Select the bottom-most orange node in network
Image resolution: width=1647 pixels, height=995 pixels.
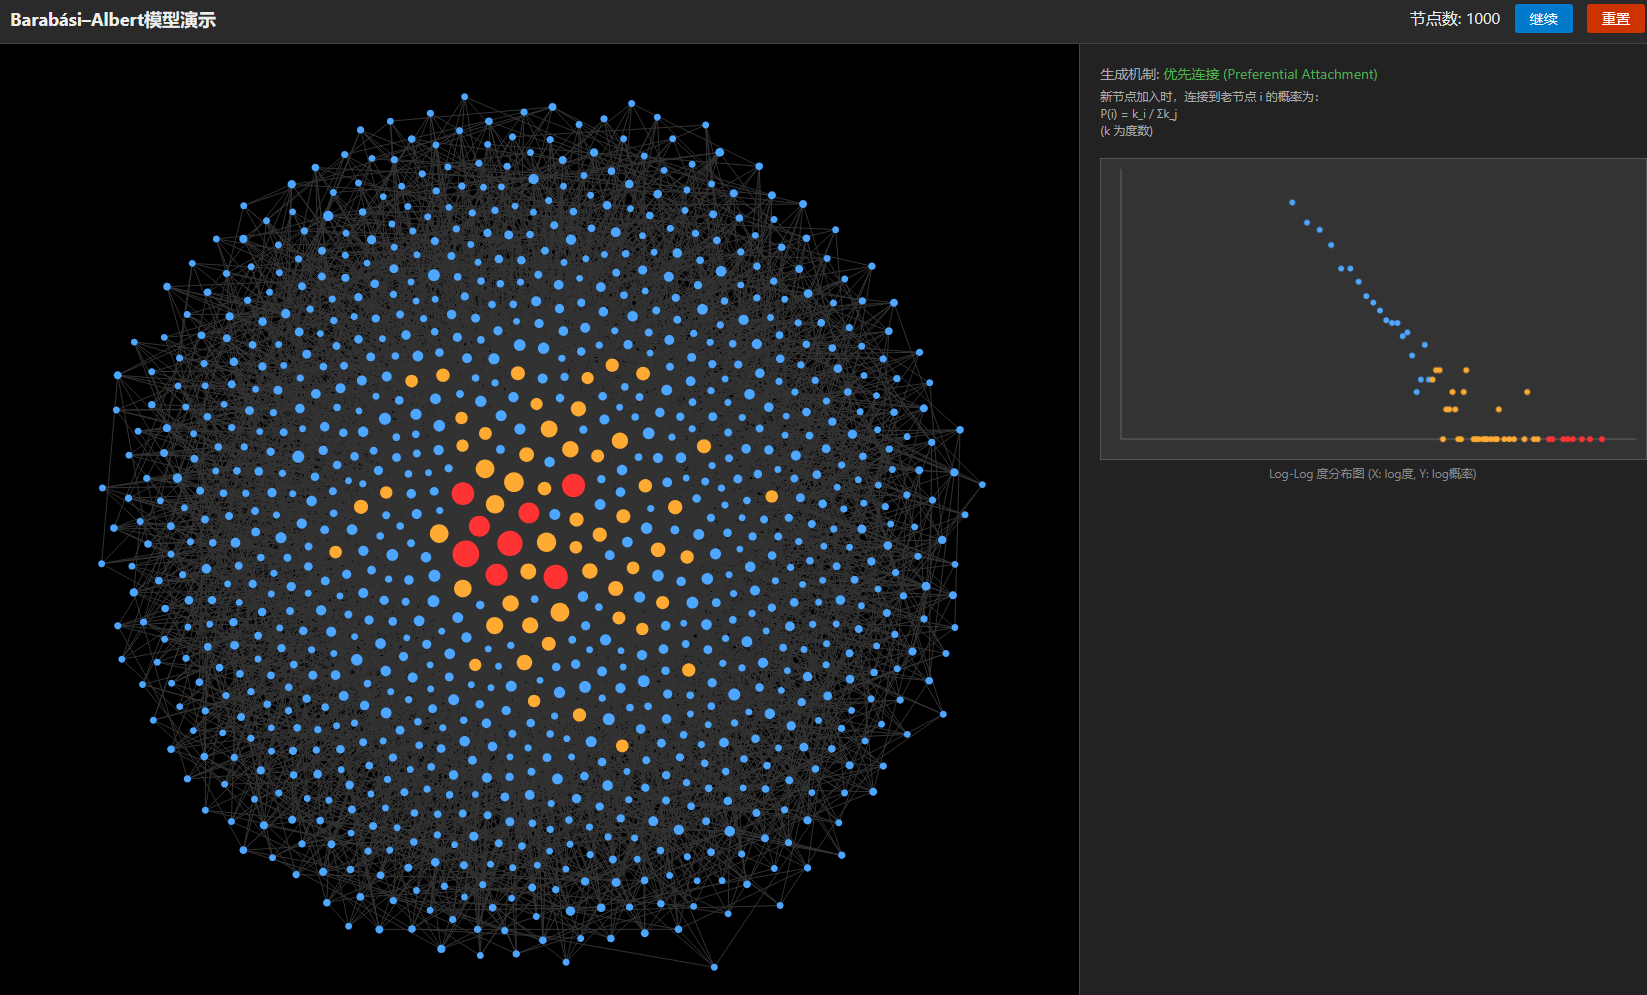(x=622, y=746)
